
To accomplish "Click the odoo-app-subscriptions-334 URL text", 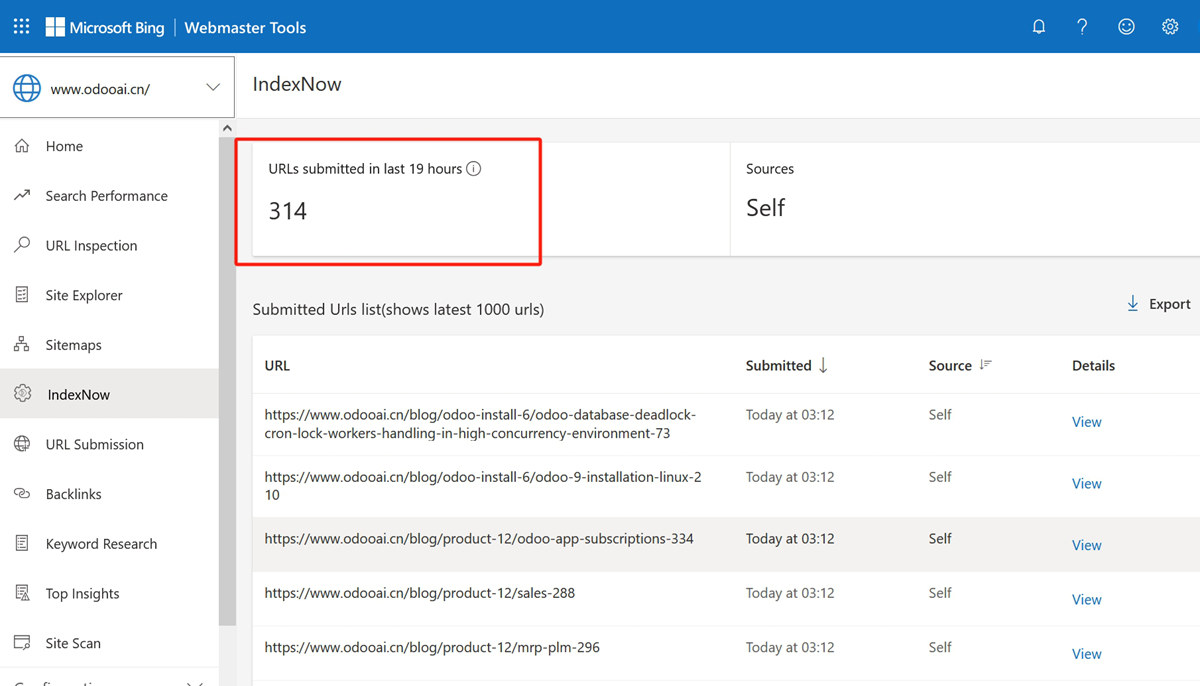I will (479, 539).
